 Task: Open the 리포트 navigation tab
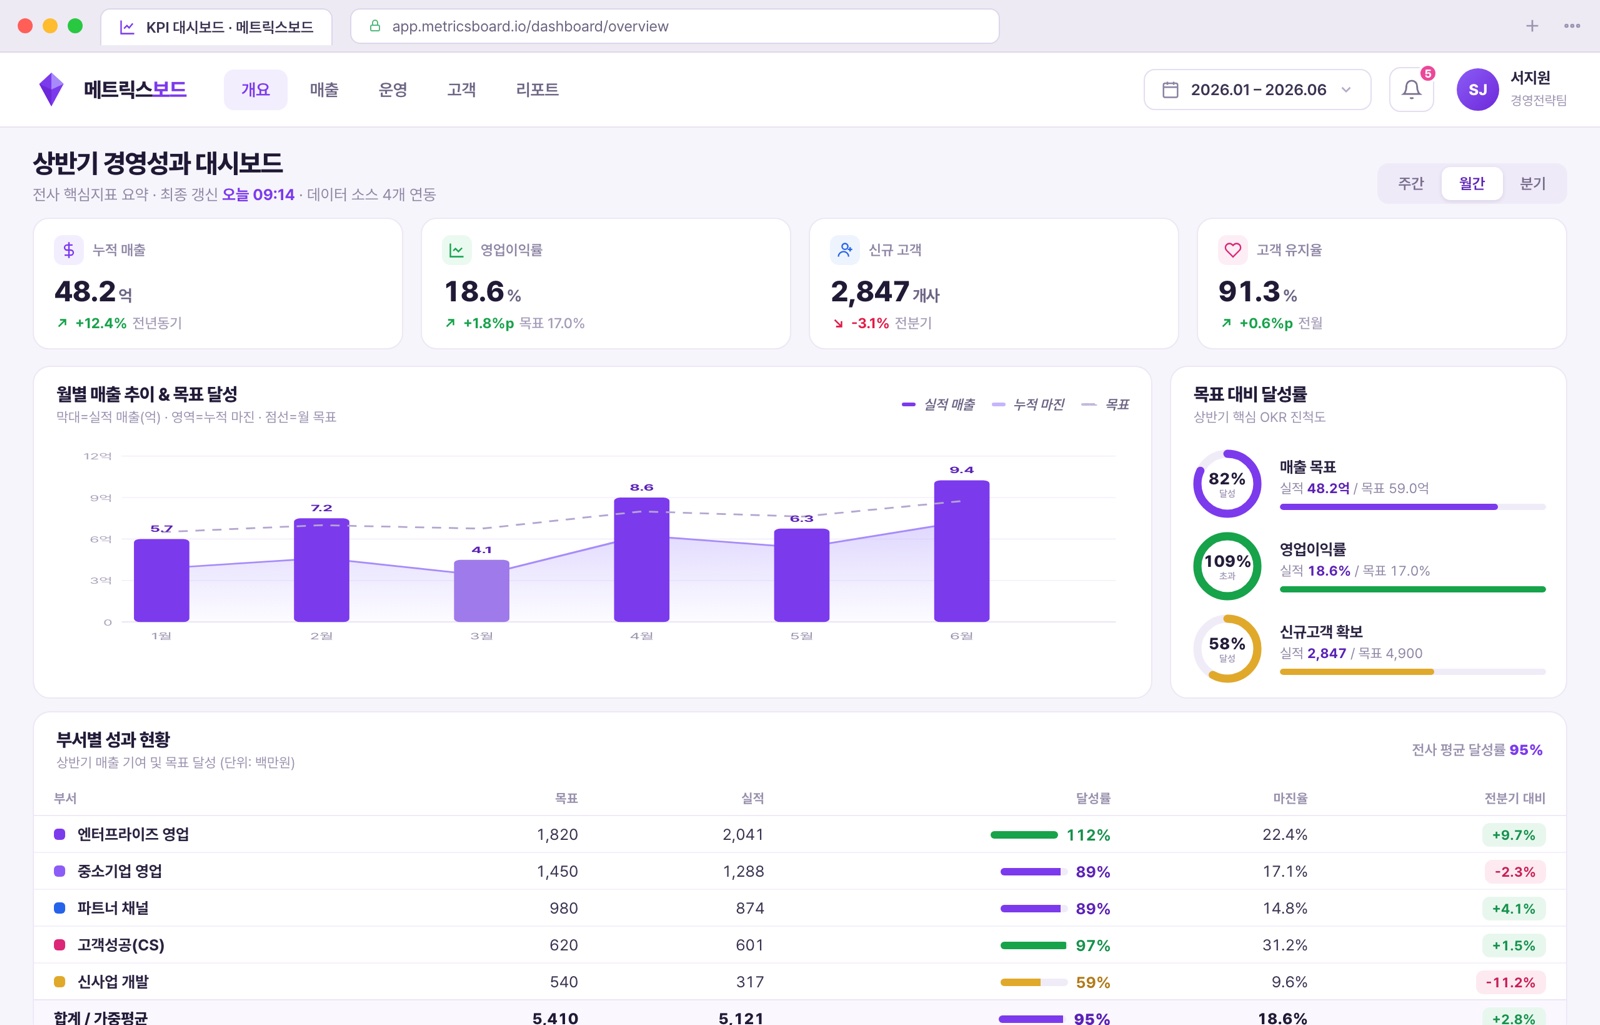(x=537, y=90)
